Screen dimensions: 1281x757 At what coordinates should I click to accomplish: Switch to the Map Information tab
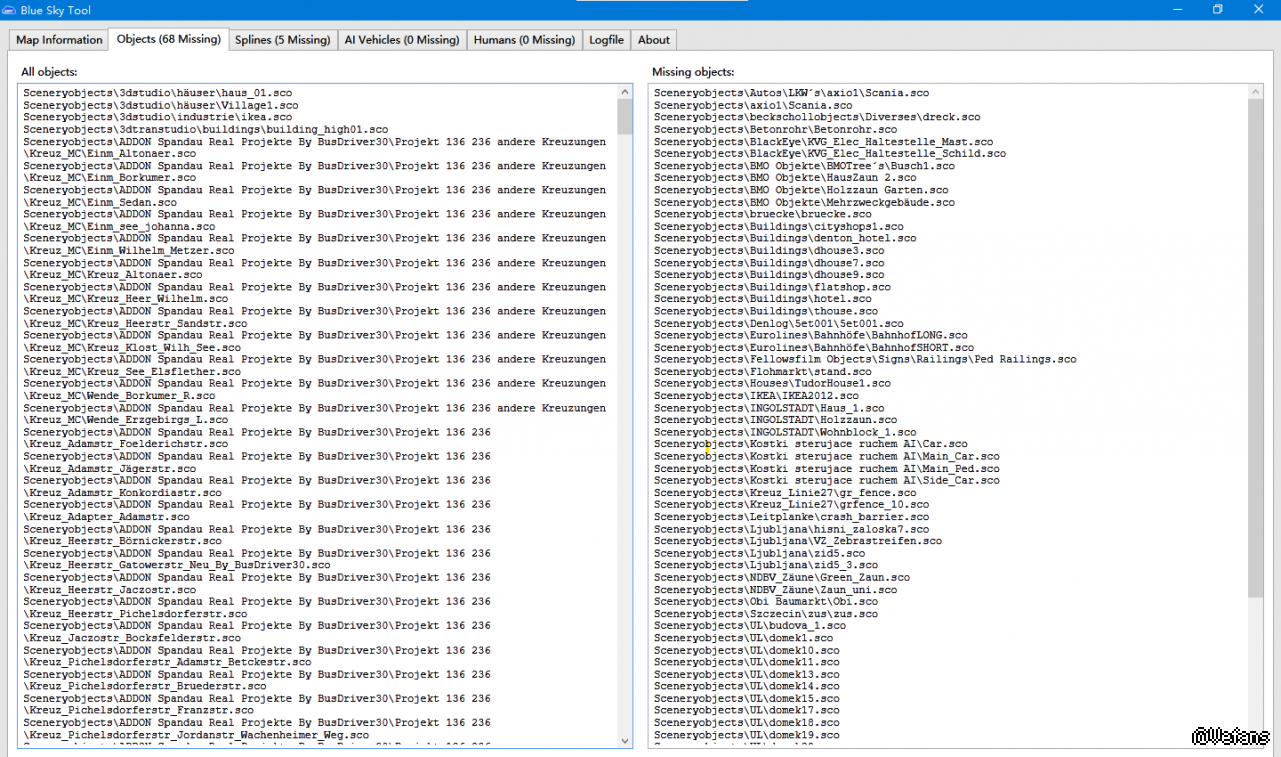[x=59, y=40]
